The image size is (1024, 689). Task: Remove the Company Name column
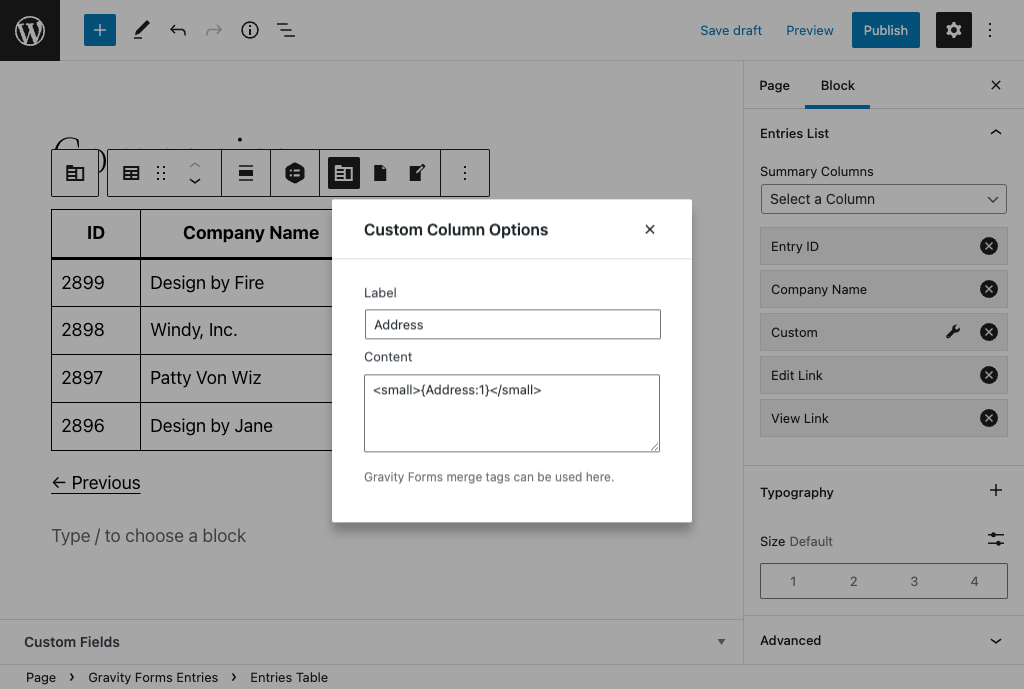point(989,289)
